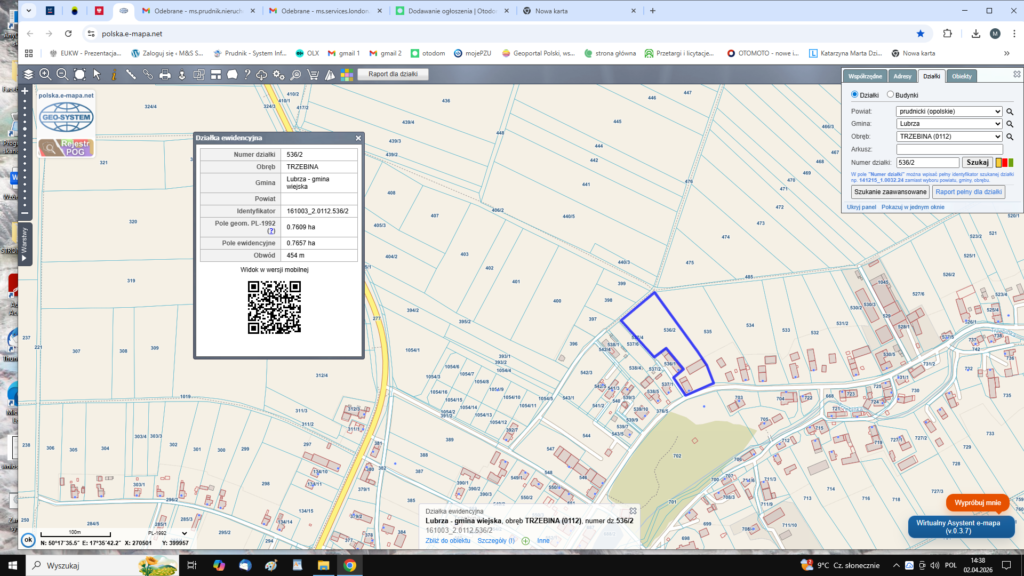Click the zoom in magnifier tool
The height and width of the screenshot is (576, 1024).
[45, 74]
